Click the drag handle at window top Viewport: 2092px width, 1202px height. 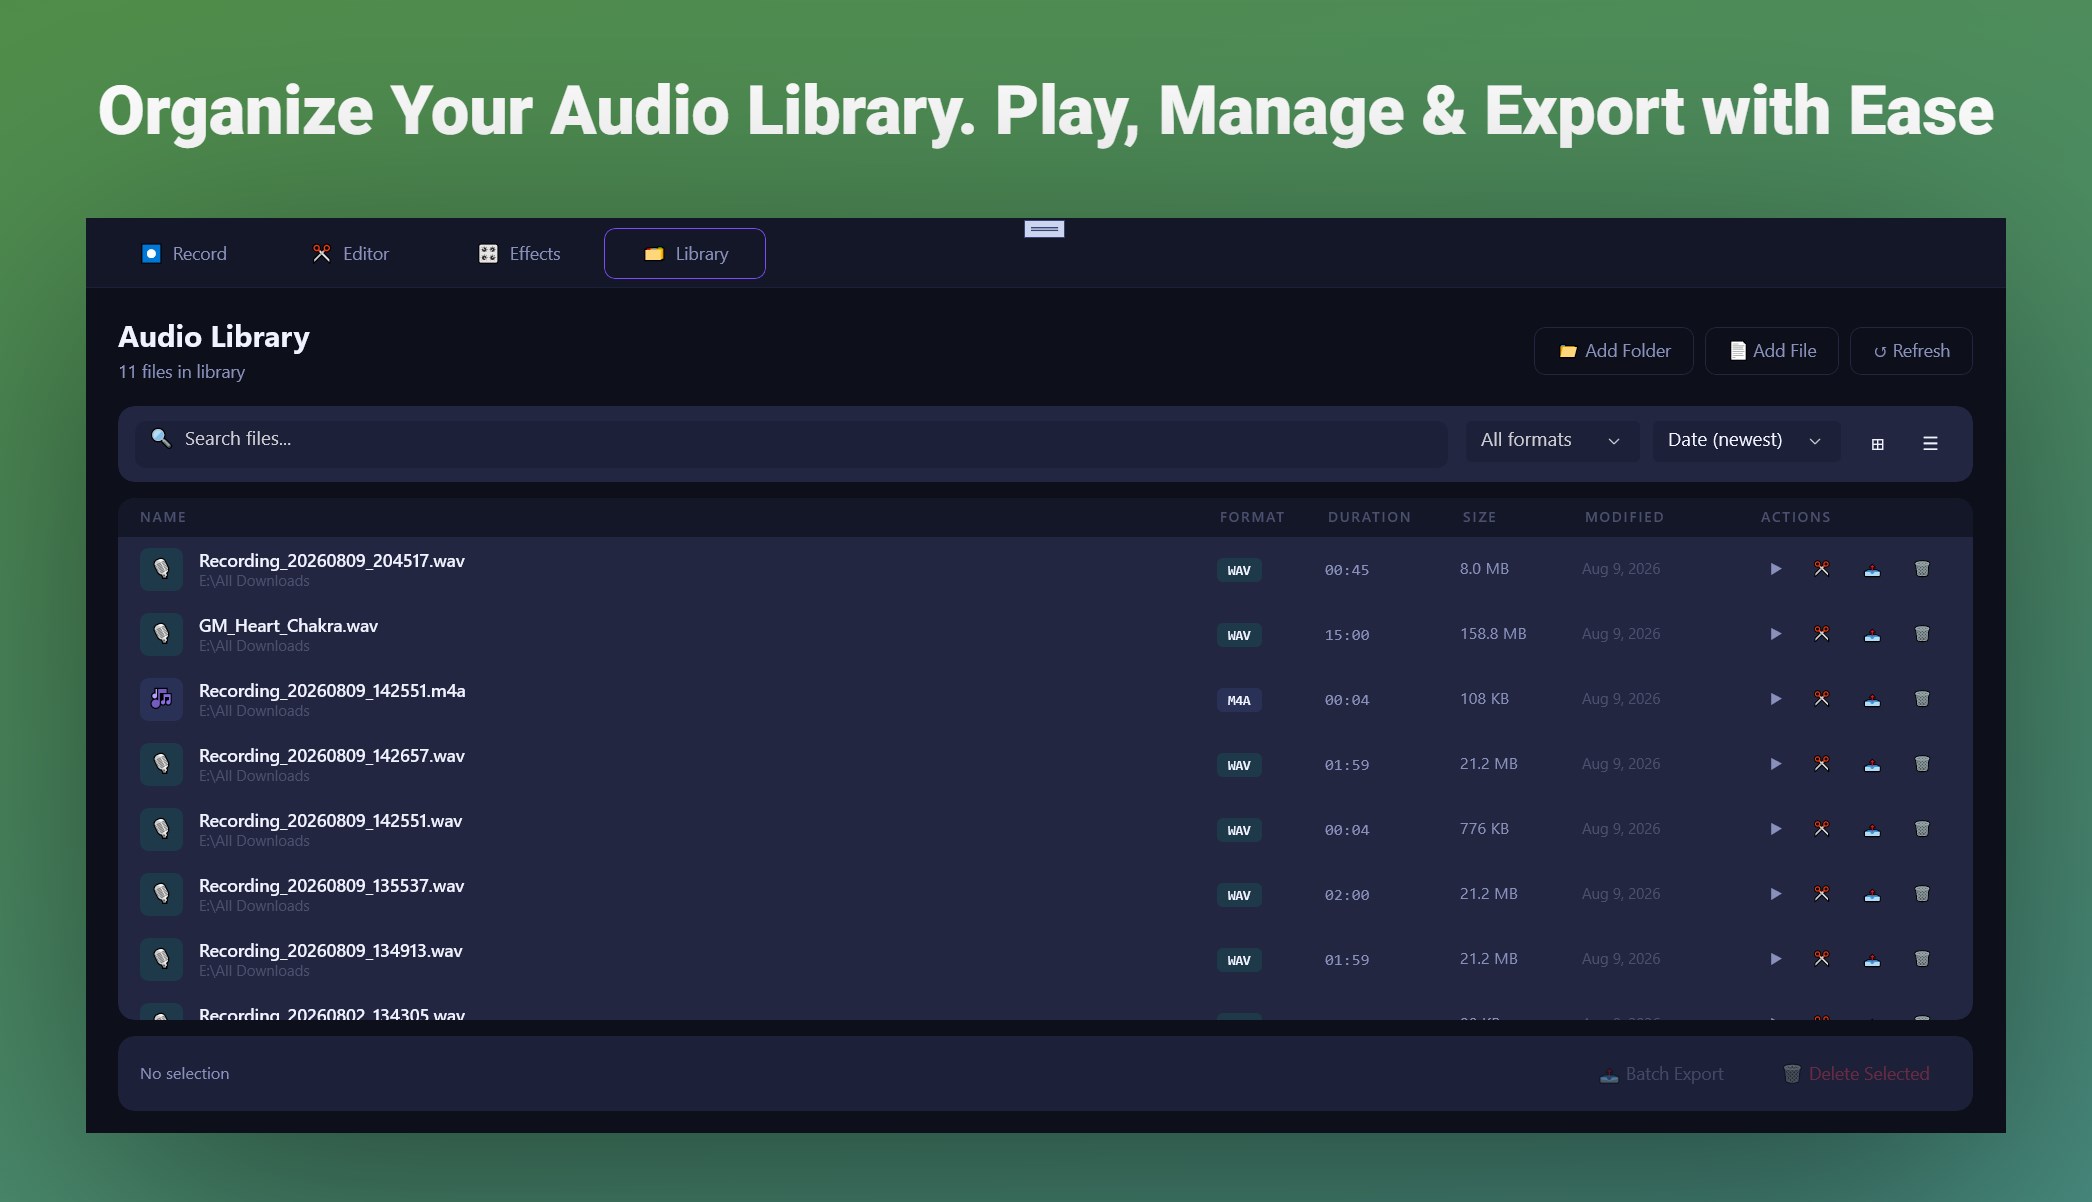[x=1044, y=229]
